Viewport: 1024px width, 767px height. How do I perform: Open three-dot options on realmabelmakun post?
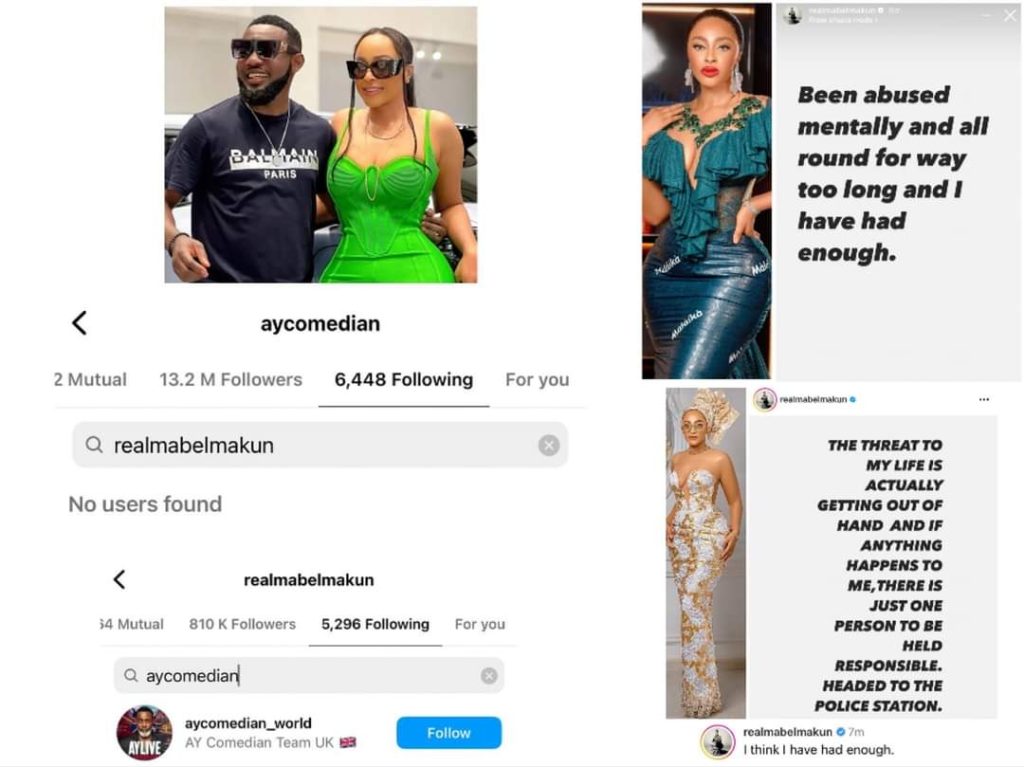point(984,399)
